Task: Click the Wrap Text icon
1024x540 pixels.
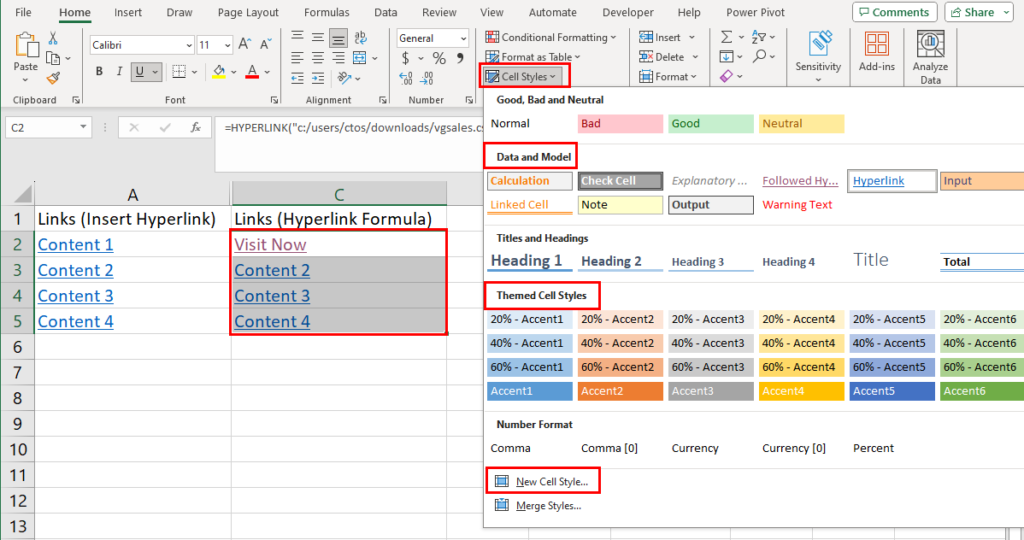Action: point(360,37)
